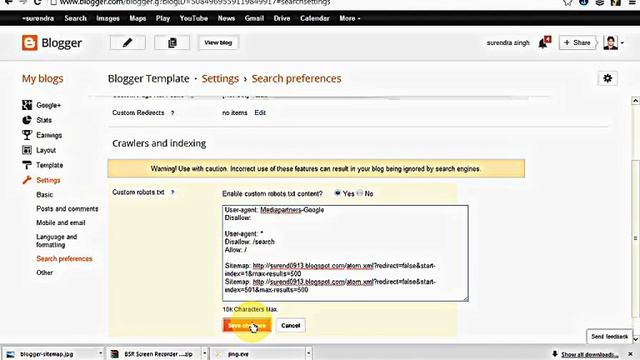Show all downloads link
This screenshot has height=360, width=640.
click(589, 354)
